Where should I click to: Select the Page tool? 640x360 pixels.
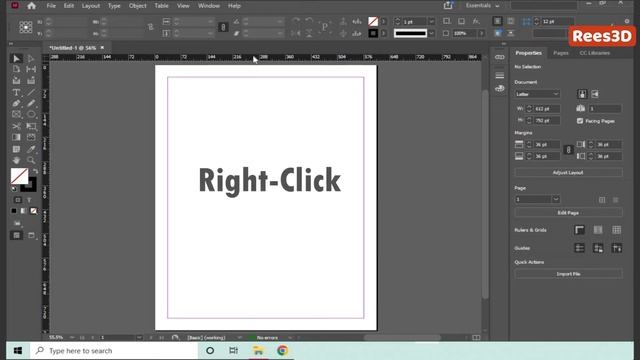pos(16,69)
